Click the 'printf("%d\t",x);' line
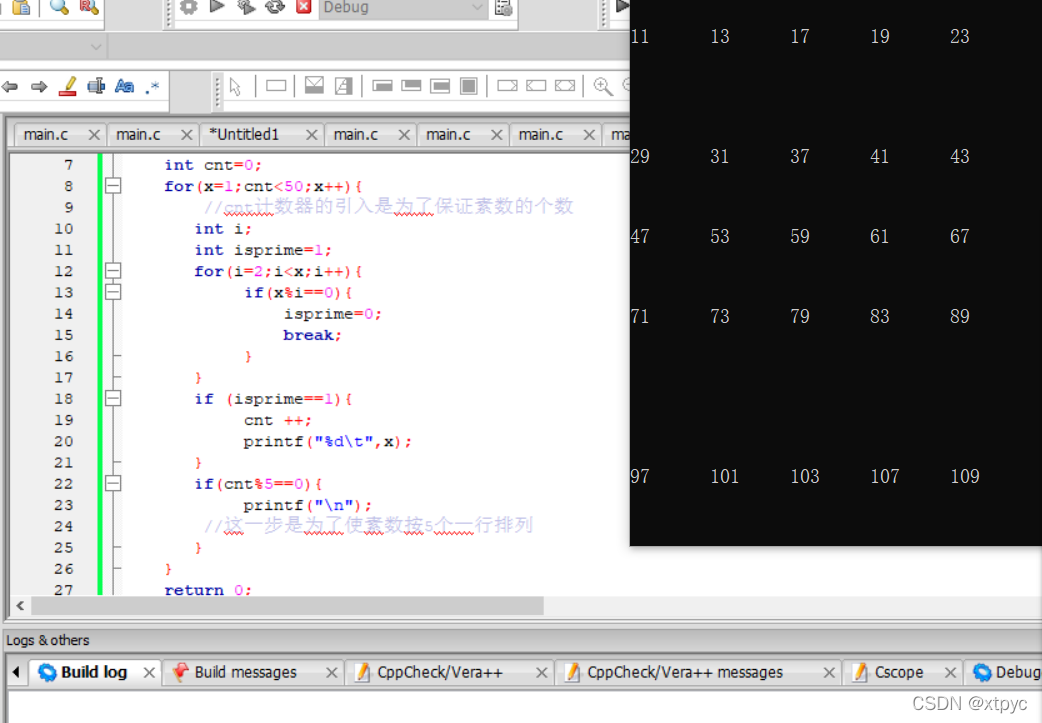 click(x=327, y=441)
